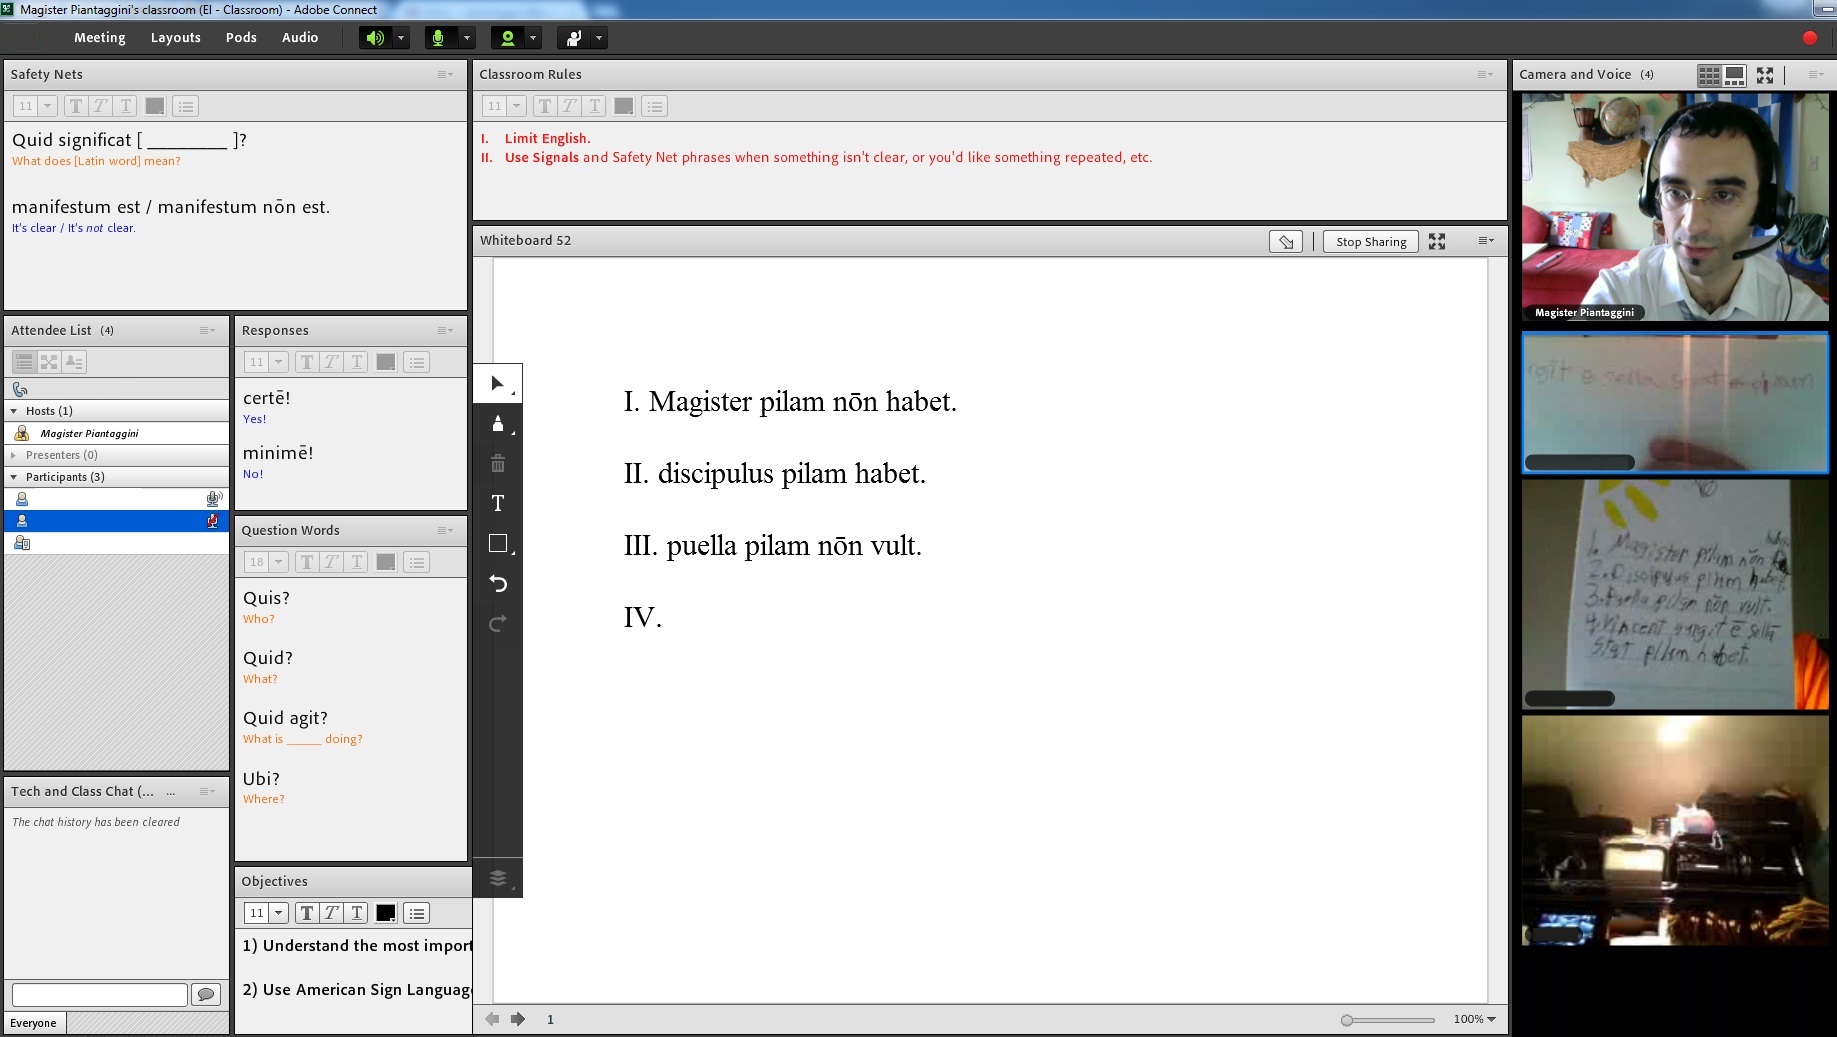Click the chat message input field
This screenshot has height=1037, width=1837.
99,994
